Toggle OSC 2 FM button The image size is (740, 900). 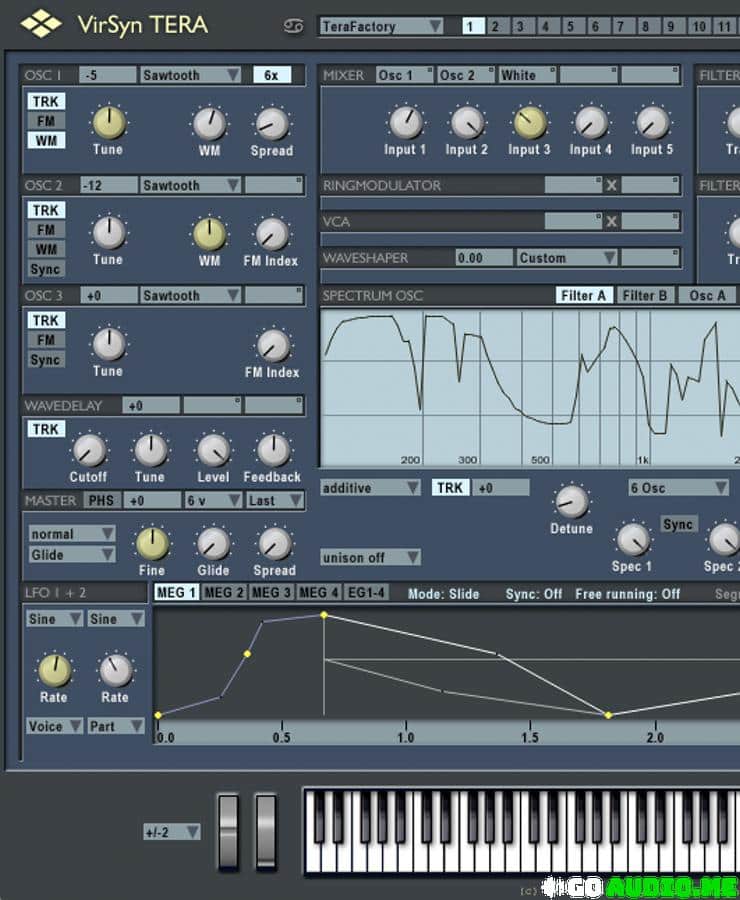46,230
